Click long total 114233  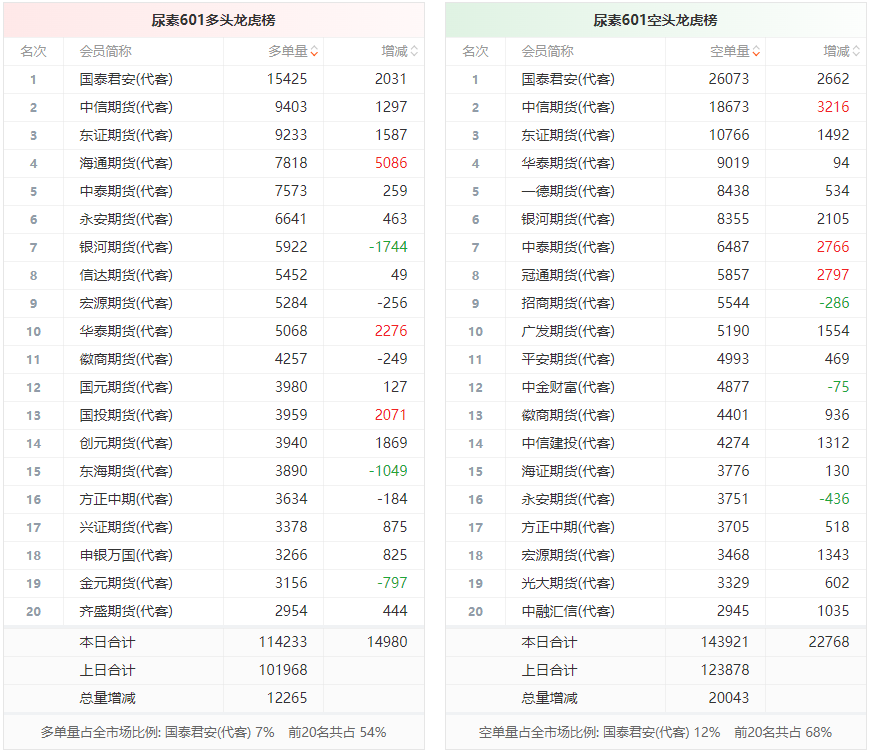[283, 642]
